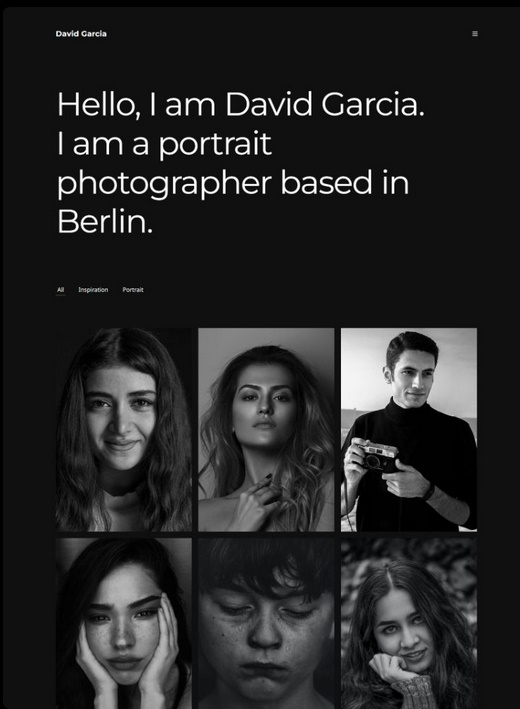Click the vintage camera in man's hands

pos(376,455)
